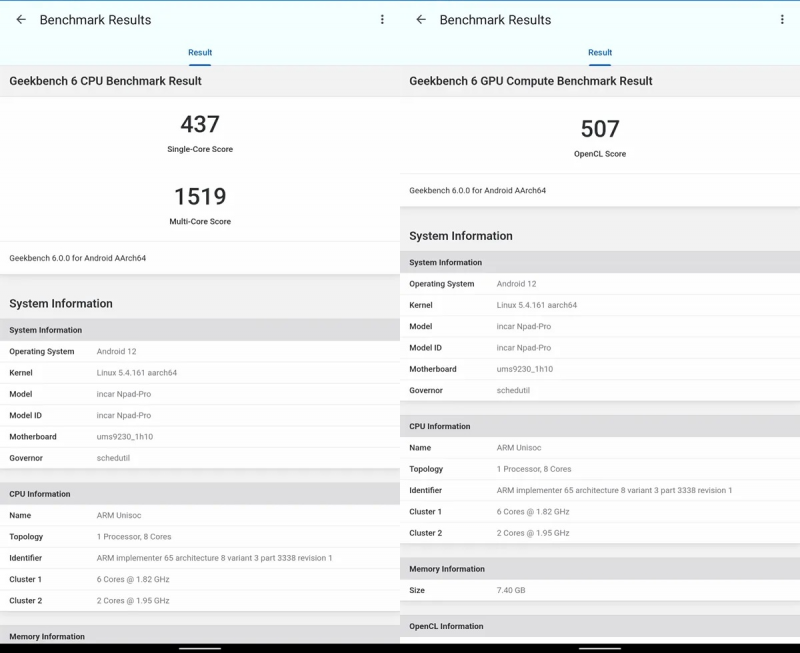Open overflow menu on GPU results screen

tap(782, 19)
